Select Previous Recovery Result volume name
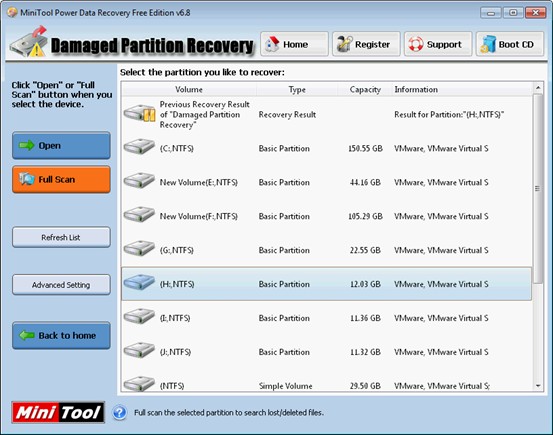 205,114
